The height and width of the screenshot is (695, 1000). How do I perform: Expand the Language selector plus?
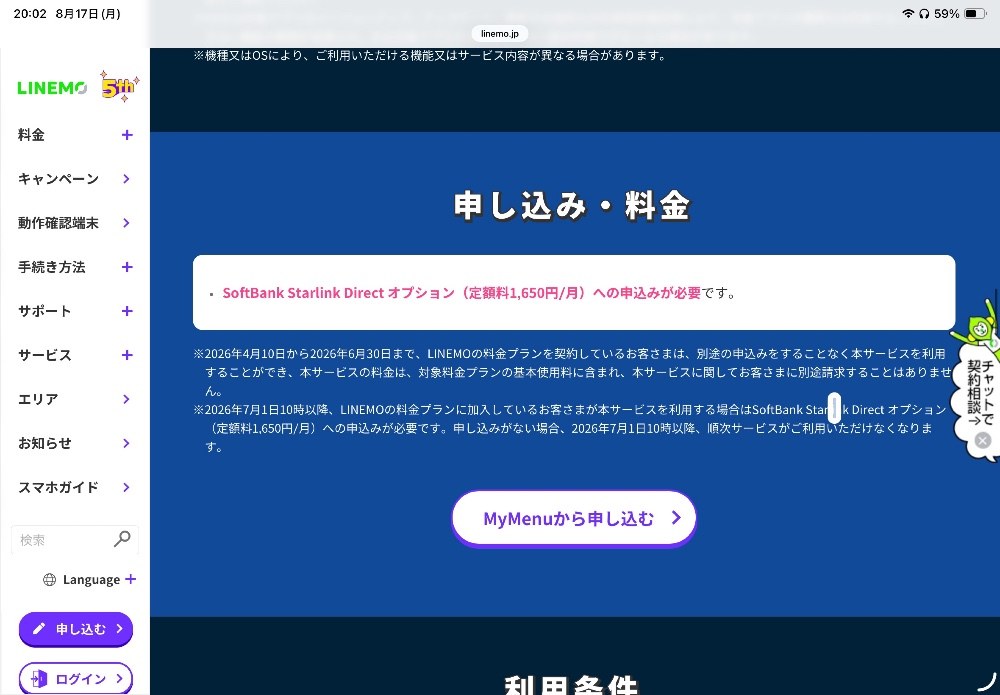click(131, 579)
